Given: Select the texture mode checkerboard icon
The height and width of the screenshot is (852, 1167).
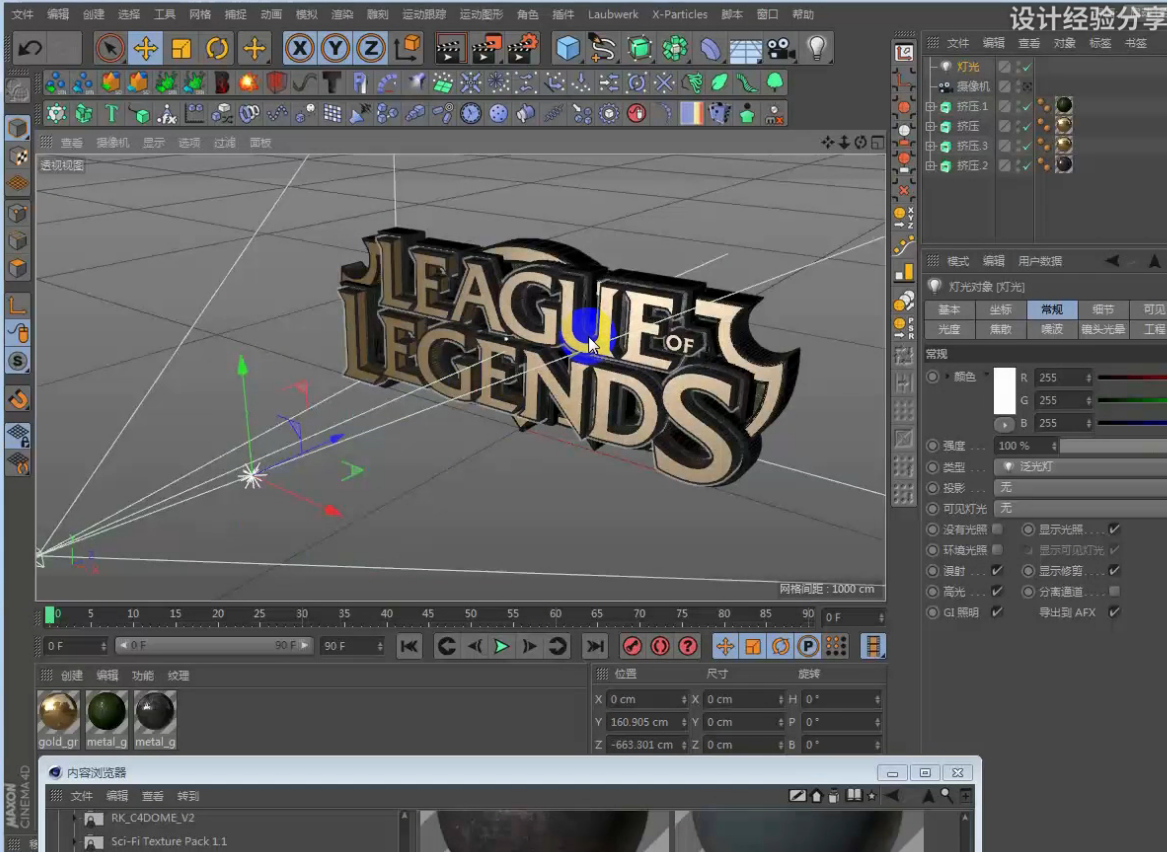Looking at the screenshot, I should [18, 156].
